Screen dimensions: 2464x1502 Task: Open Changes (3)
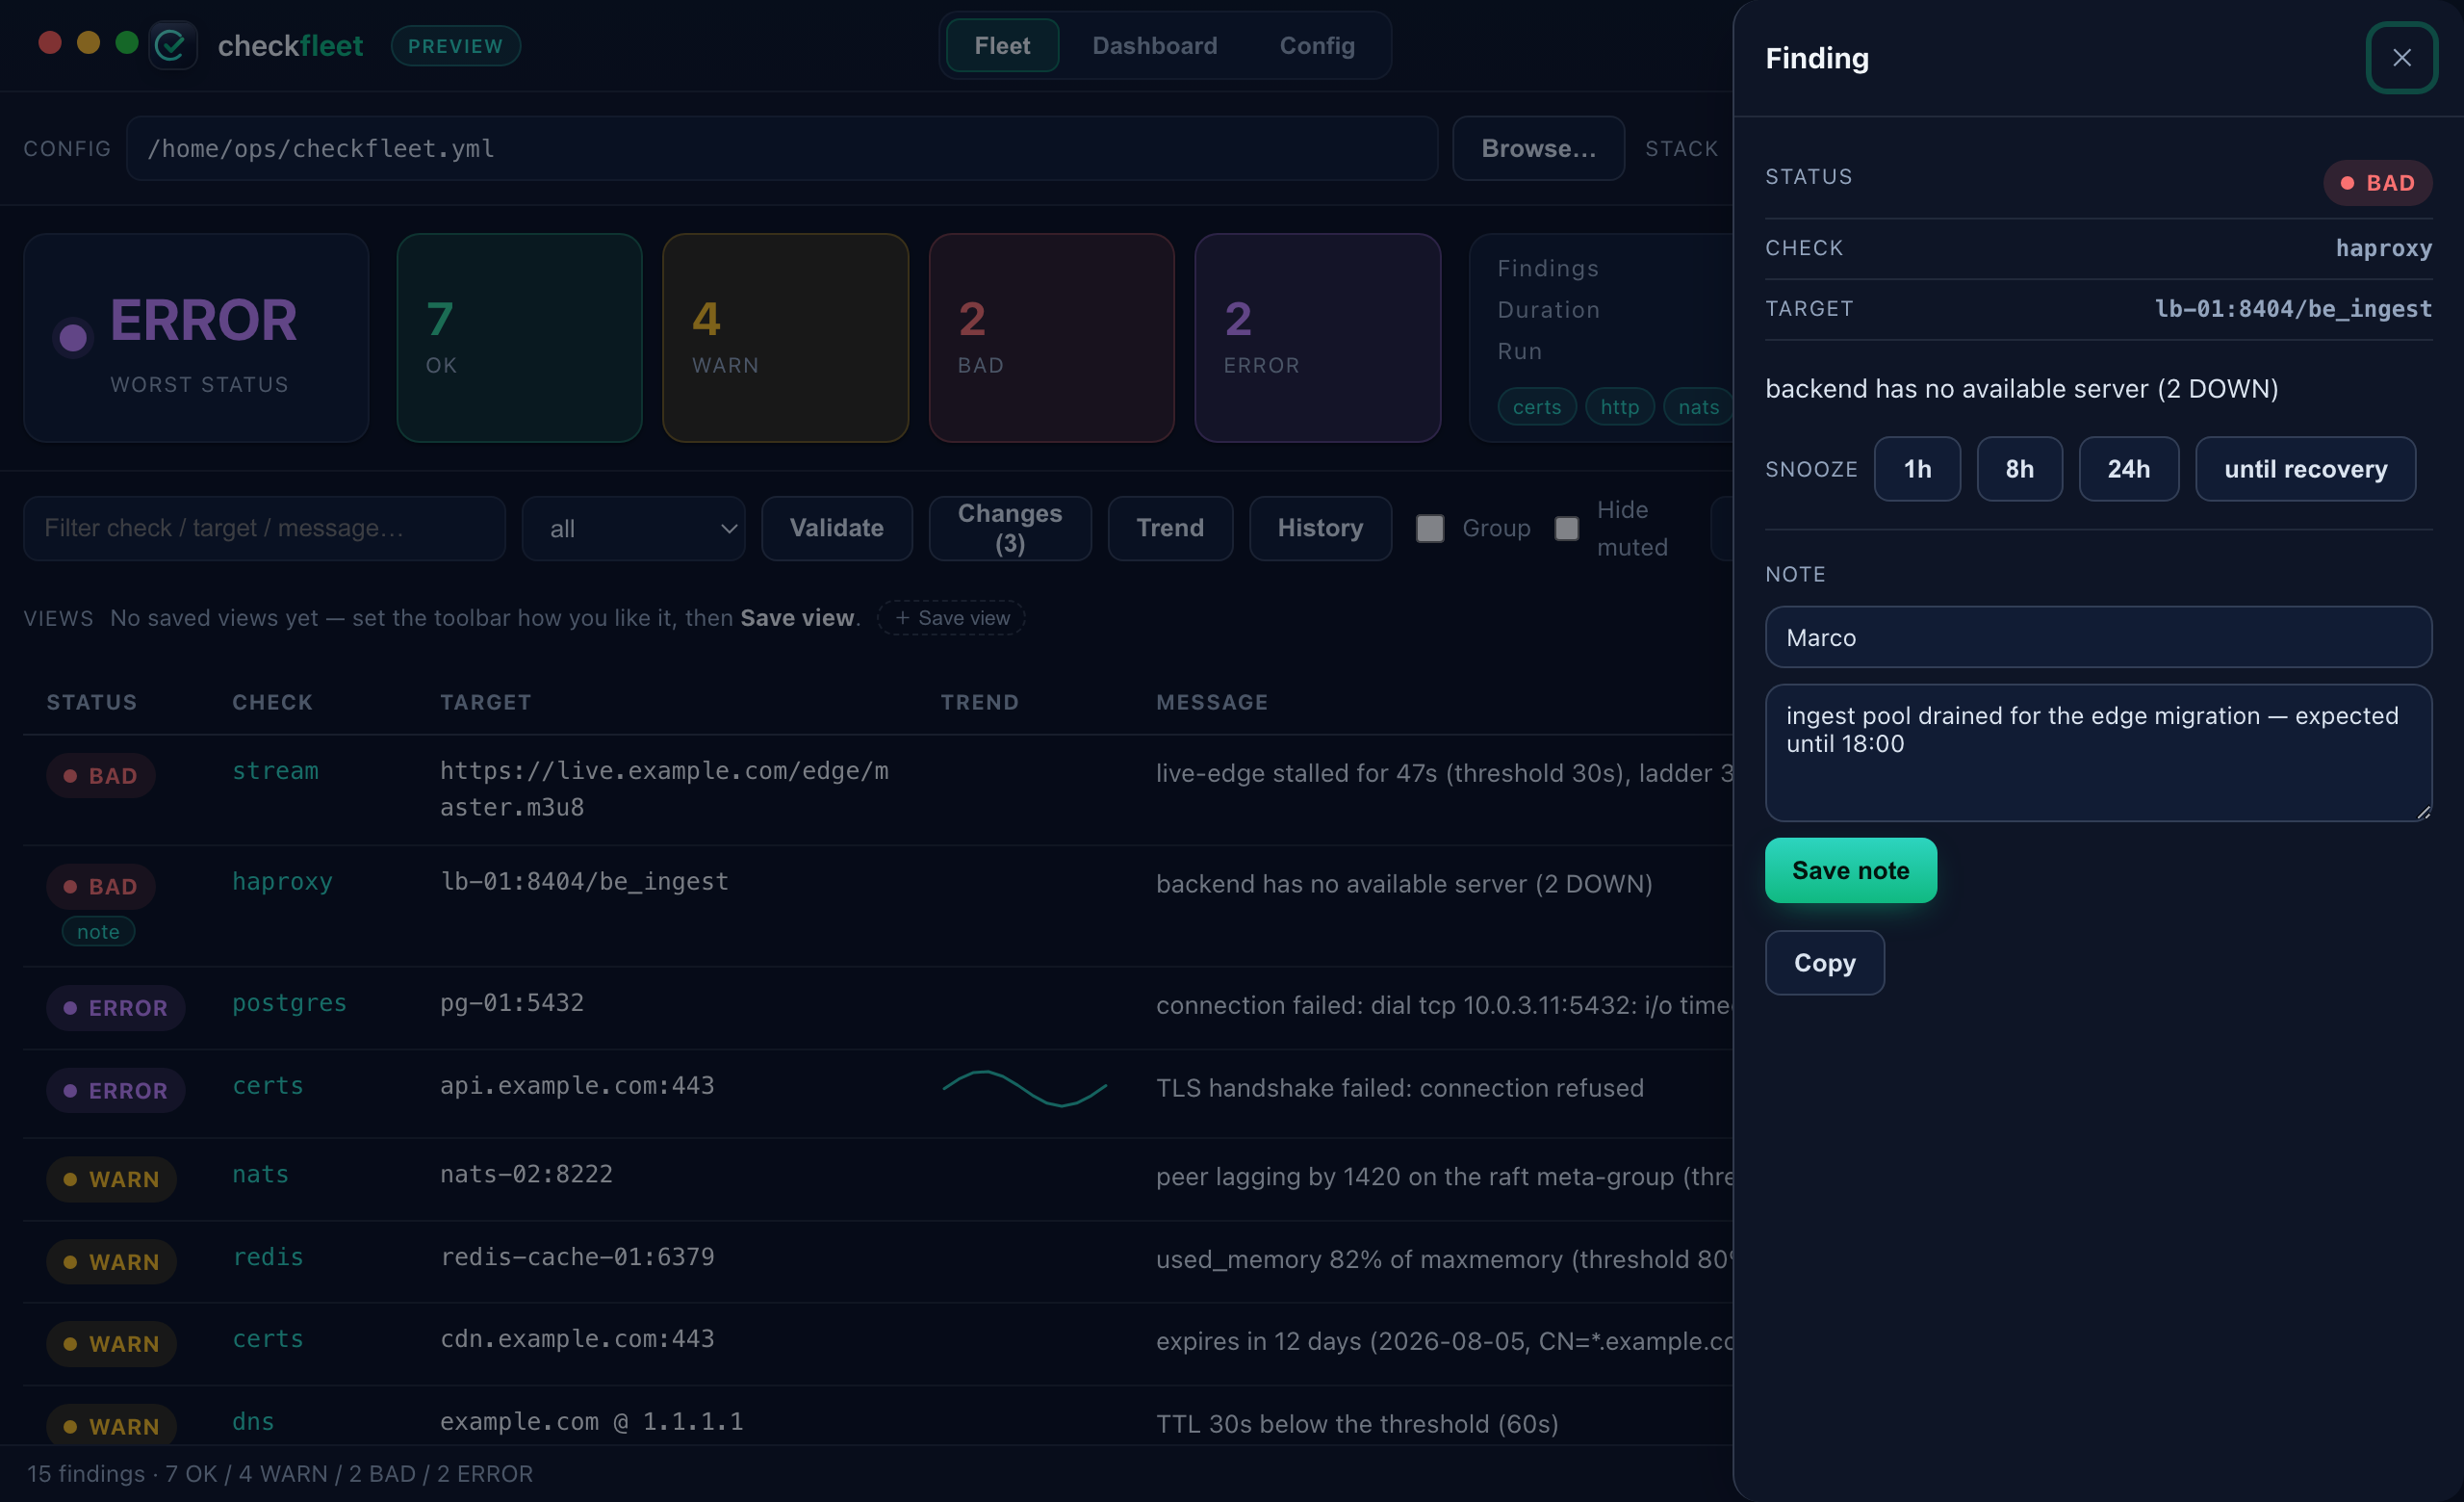[1009, 528]
